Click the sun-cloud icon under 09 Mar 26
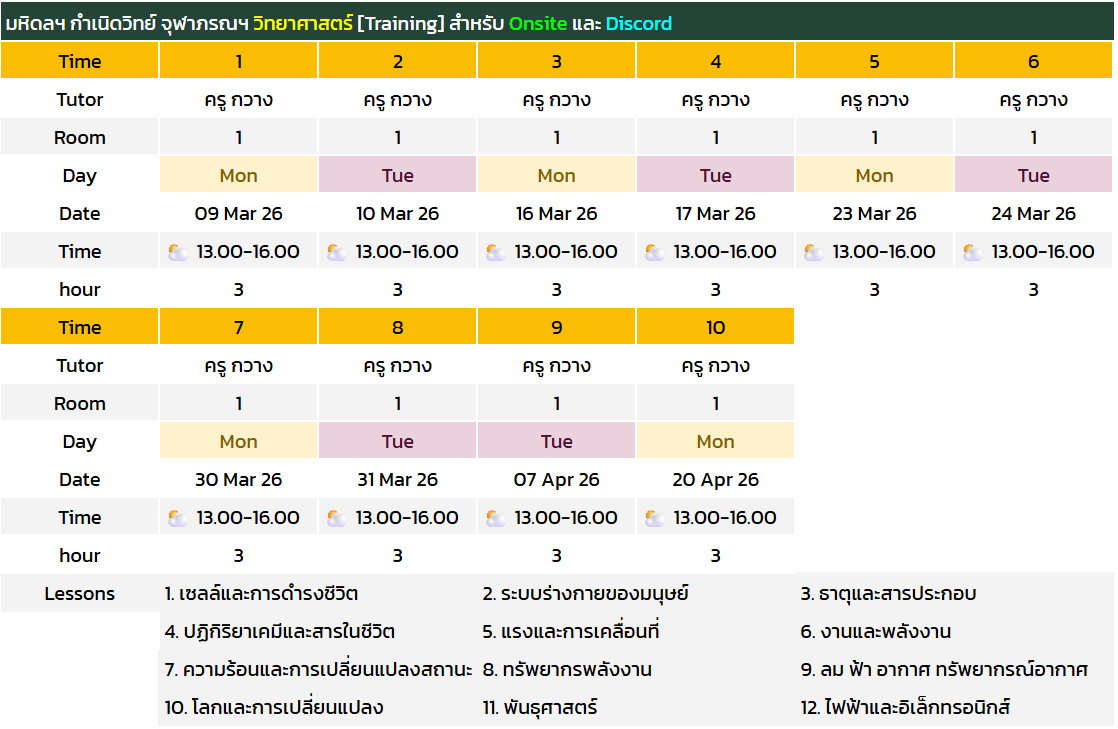1118x729 pixels. coord(177,252)
